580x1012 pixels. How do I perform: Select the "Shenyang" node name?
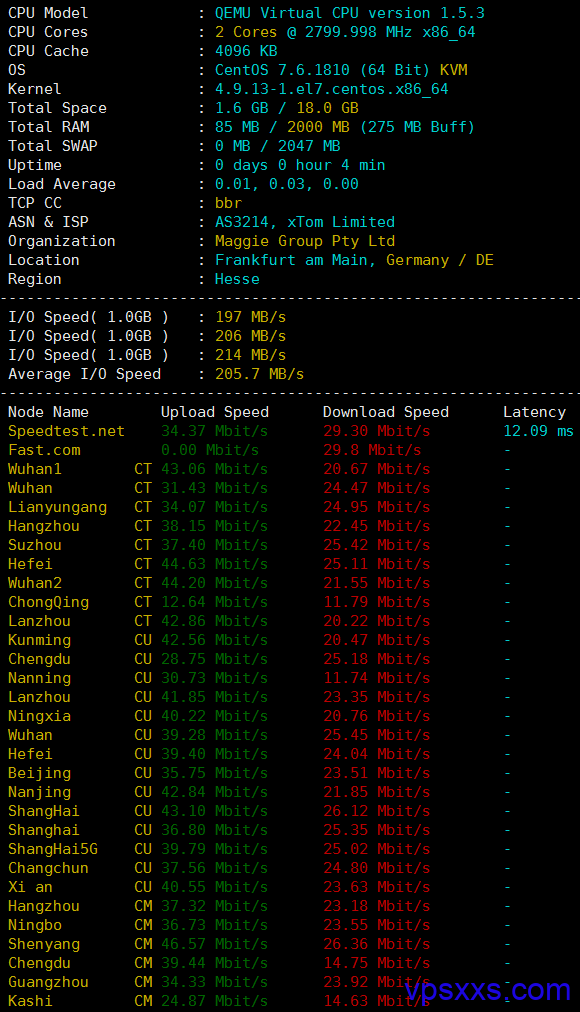pos(44,944)
